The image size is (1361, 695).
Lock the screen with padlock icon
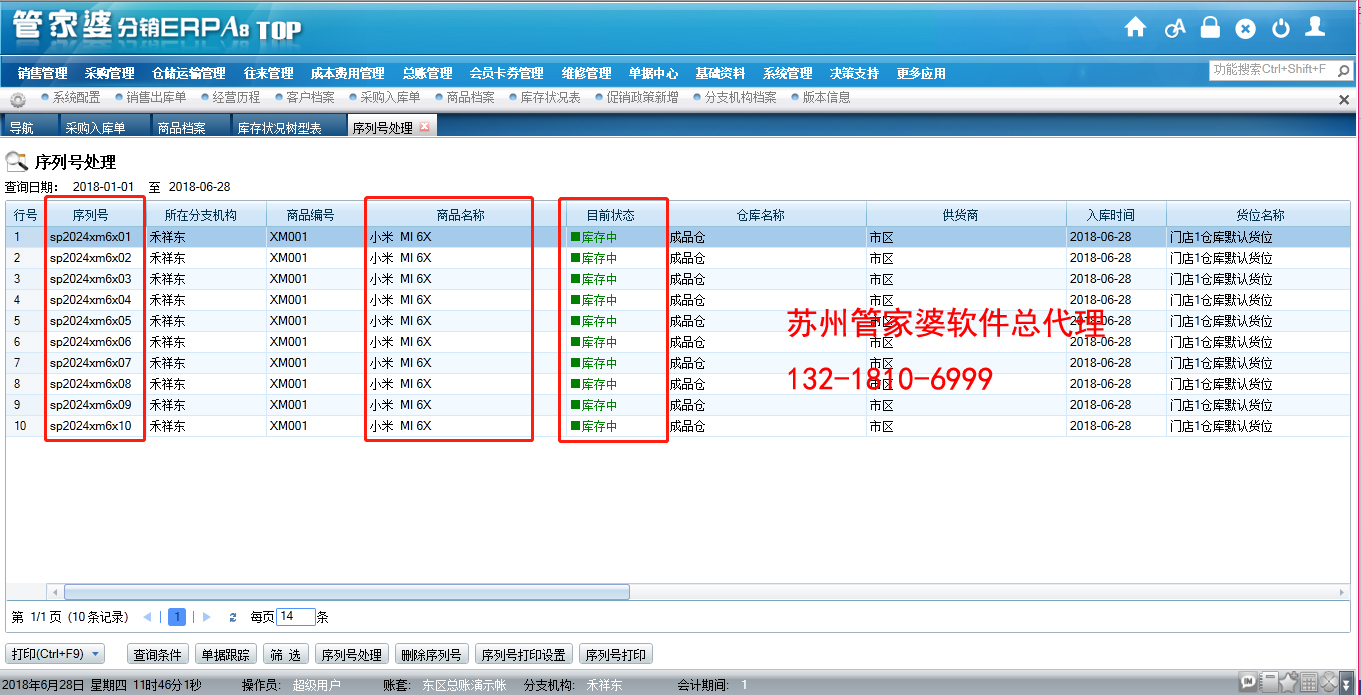pyautogui.click(x=1210, y=27)
